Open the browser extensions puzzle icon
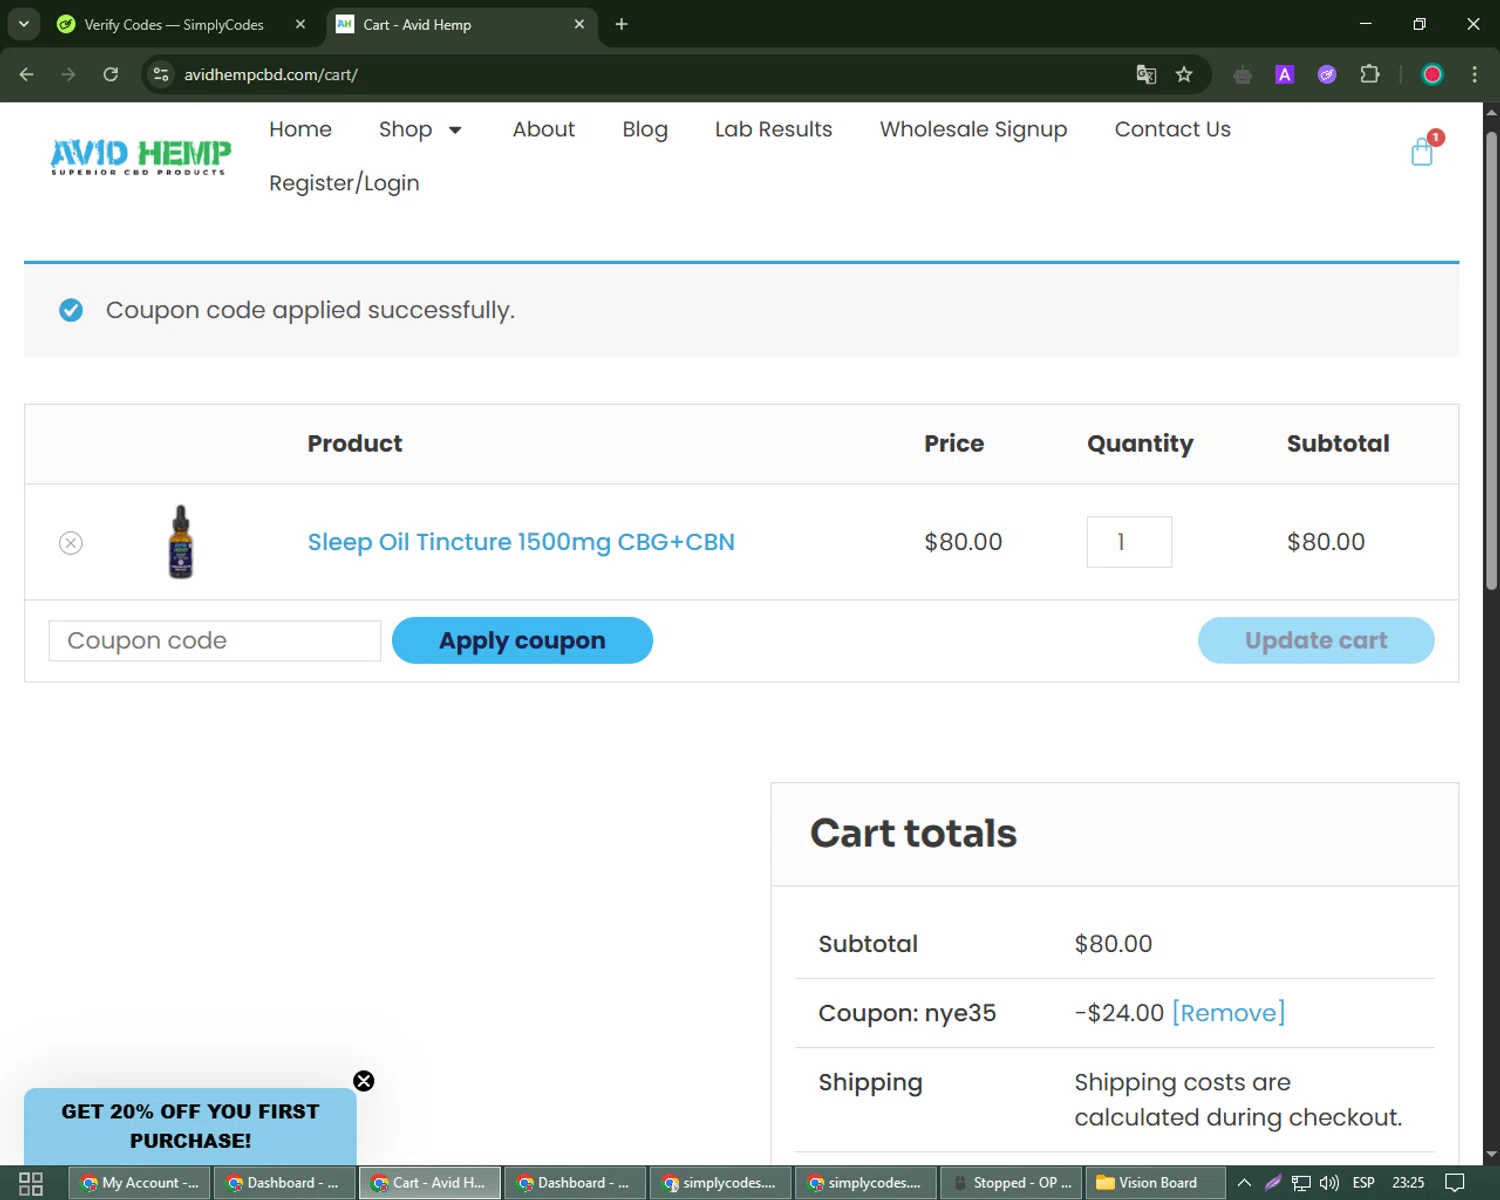This screenshot has width=1500, height=1200. pos(1370,74)
